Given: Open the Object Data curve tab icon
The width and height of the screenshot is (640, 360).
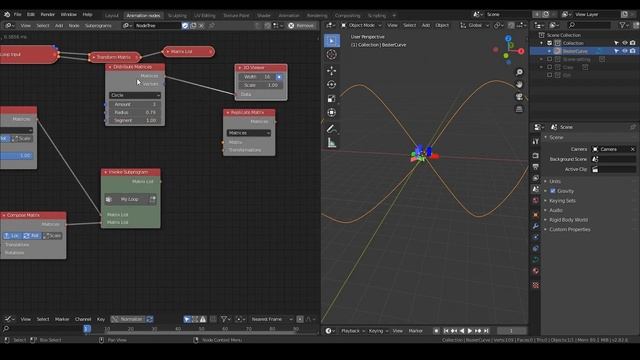Looking at the screenshot, I should pyautogui.click(x=536, y=260).
